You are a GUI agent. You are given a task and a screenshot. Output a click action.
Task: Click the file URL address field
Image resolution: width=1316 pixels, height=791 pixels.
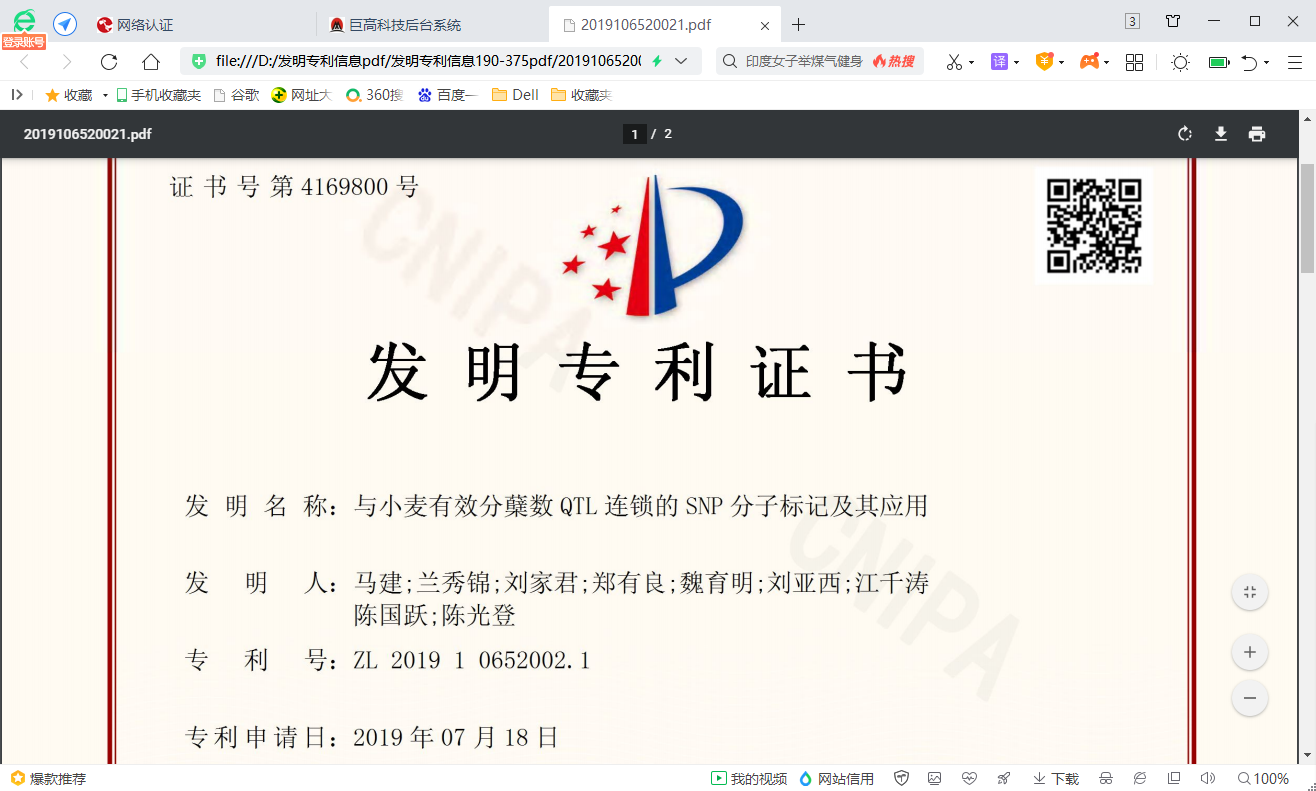(x=428, y=61)
